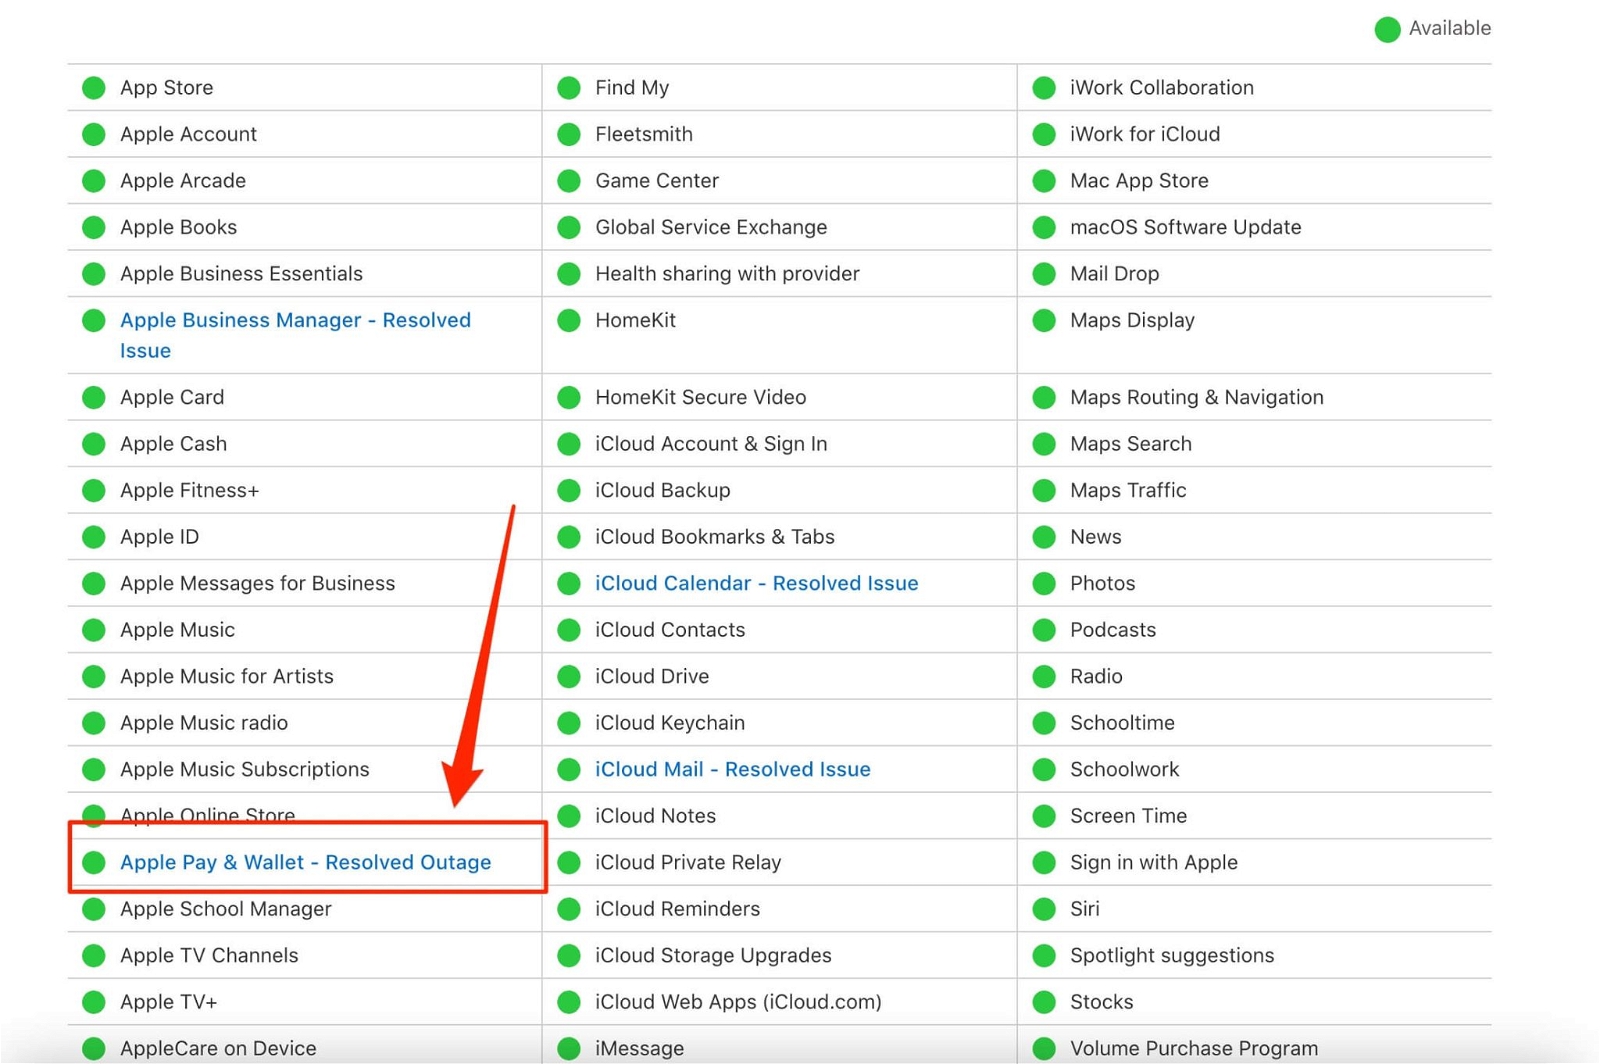Click the status dot next to Apple Card
This screenshot has height=1064, width=1600.
click(x=94, y=397)
